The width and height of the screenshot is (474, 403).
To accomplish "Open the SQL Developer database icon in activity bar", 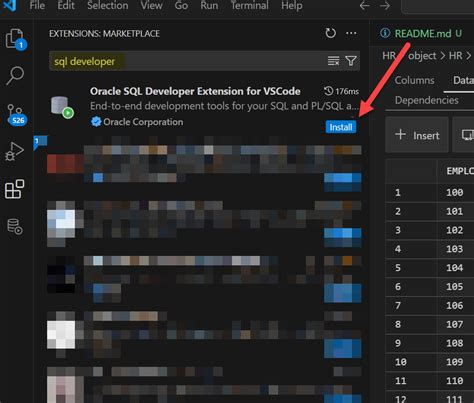I will (x=14, y=226).
